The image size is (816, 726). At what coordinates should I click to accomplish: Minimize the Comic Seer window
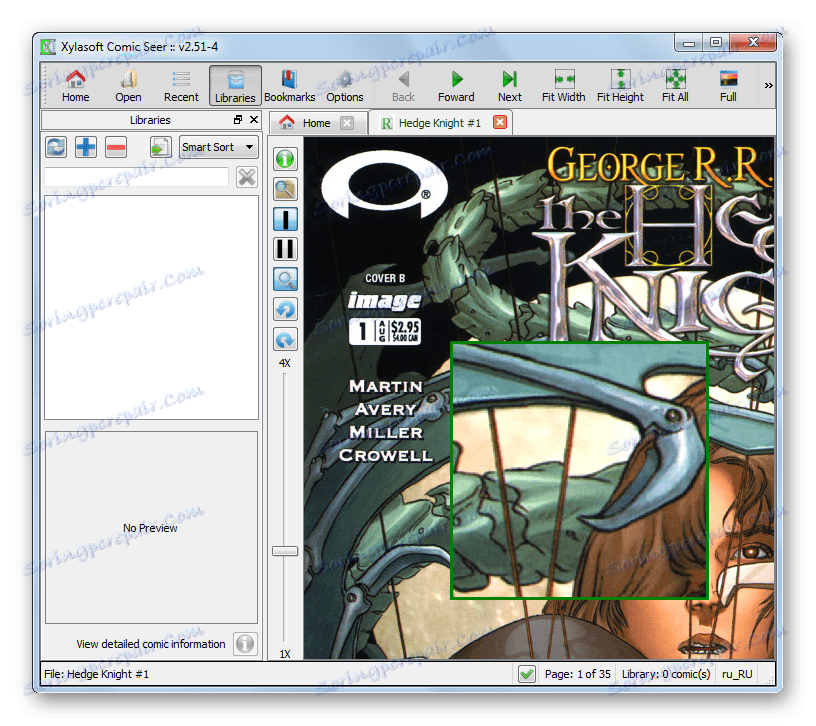[688, 43]
